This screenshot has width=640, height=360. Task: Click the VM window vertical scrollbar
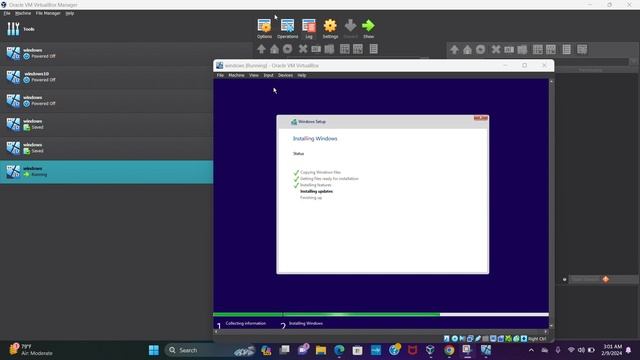[551, 204]
